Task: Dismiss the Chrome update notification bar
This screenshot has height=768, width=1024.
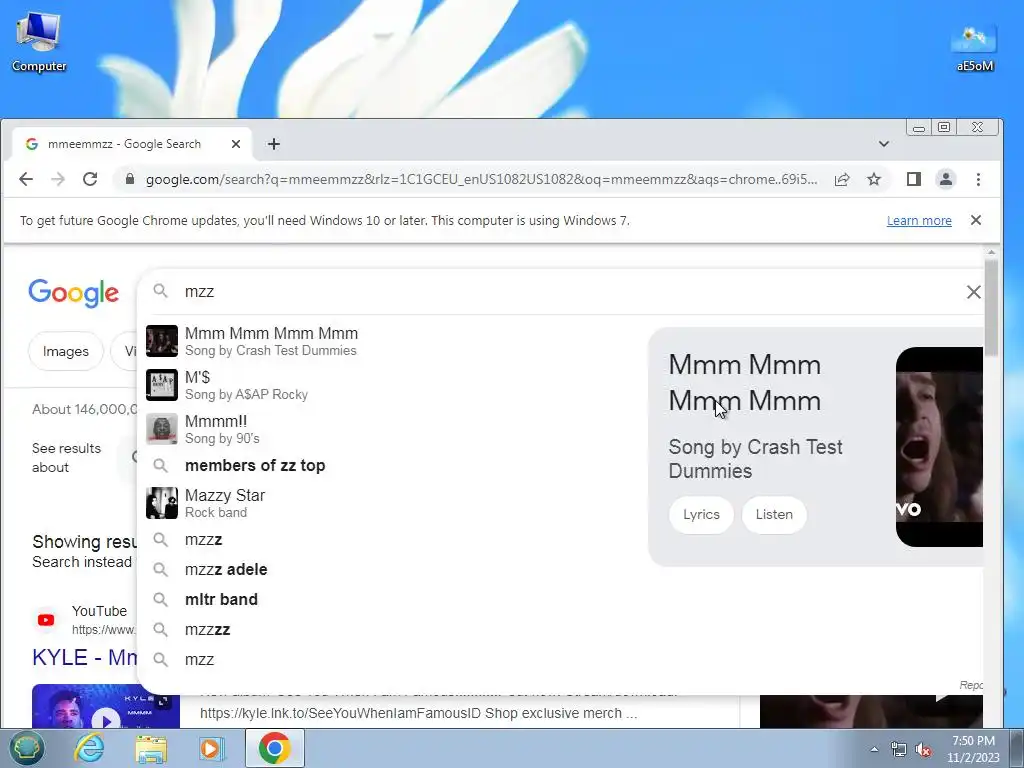Action: coord(976,220)
